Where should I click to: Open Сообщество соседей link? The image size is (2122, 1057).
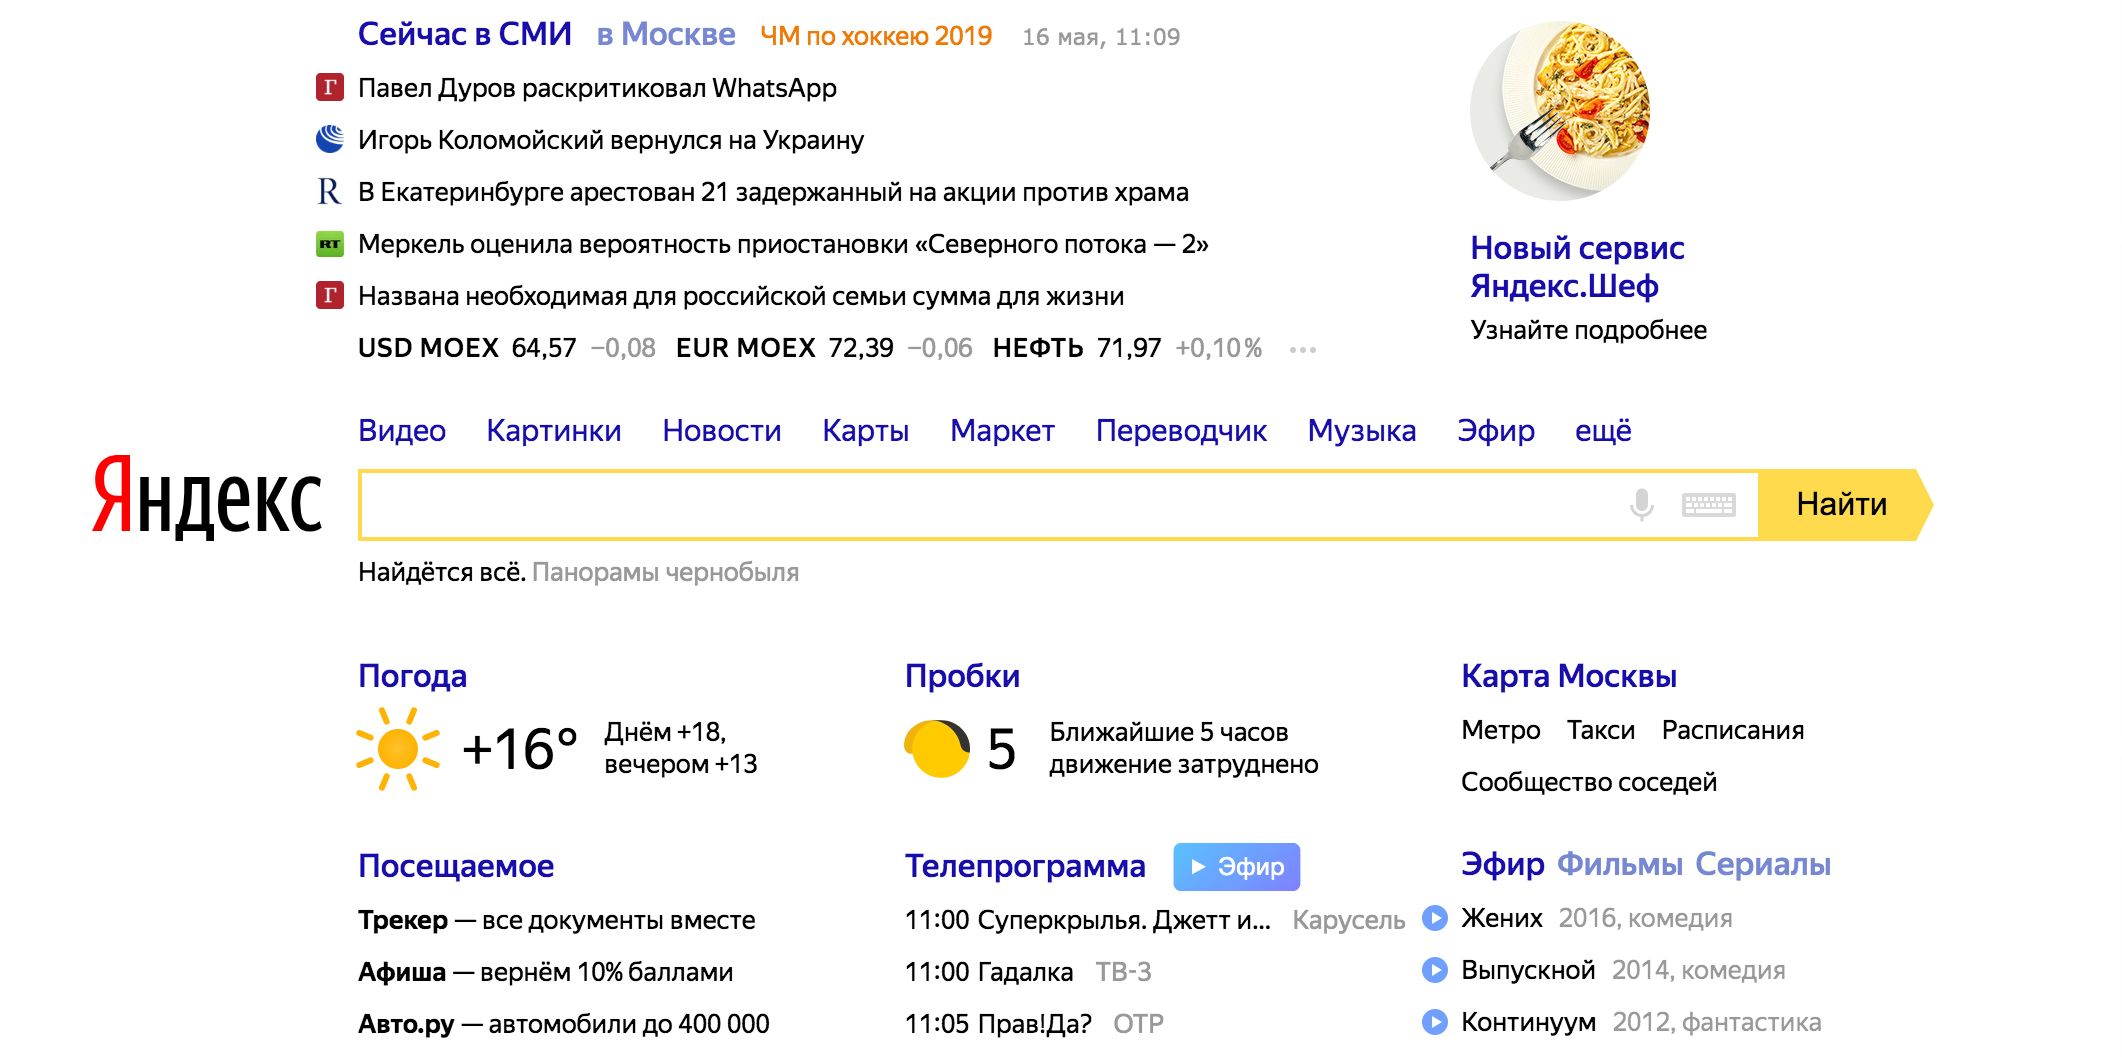click(x=1588, y=782)
